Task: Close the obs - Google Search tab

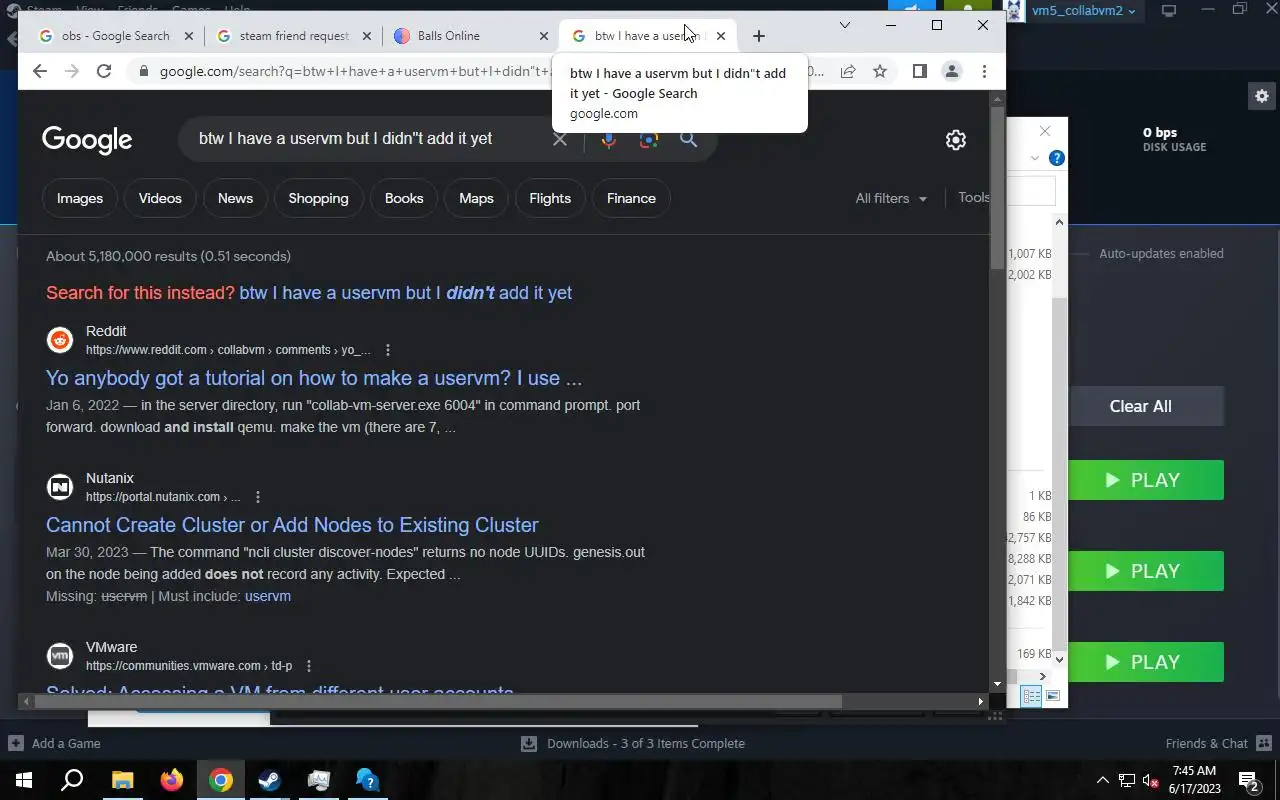Action: point(189,36)
